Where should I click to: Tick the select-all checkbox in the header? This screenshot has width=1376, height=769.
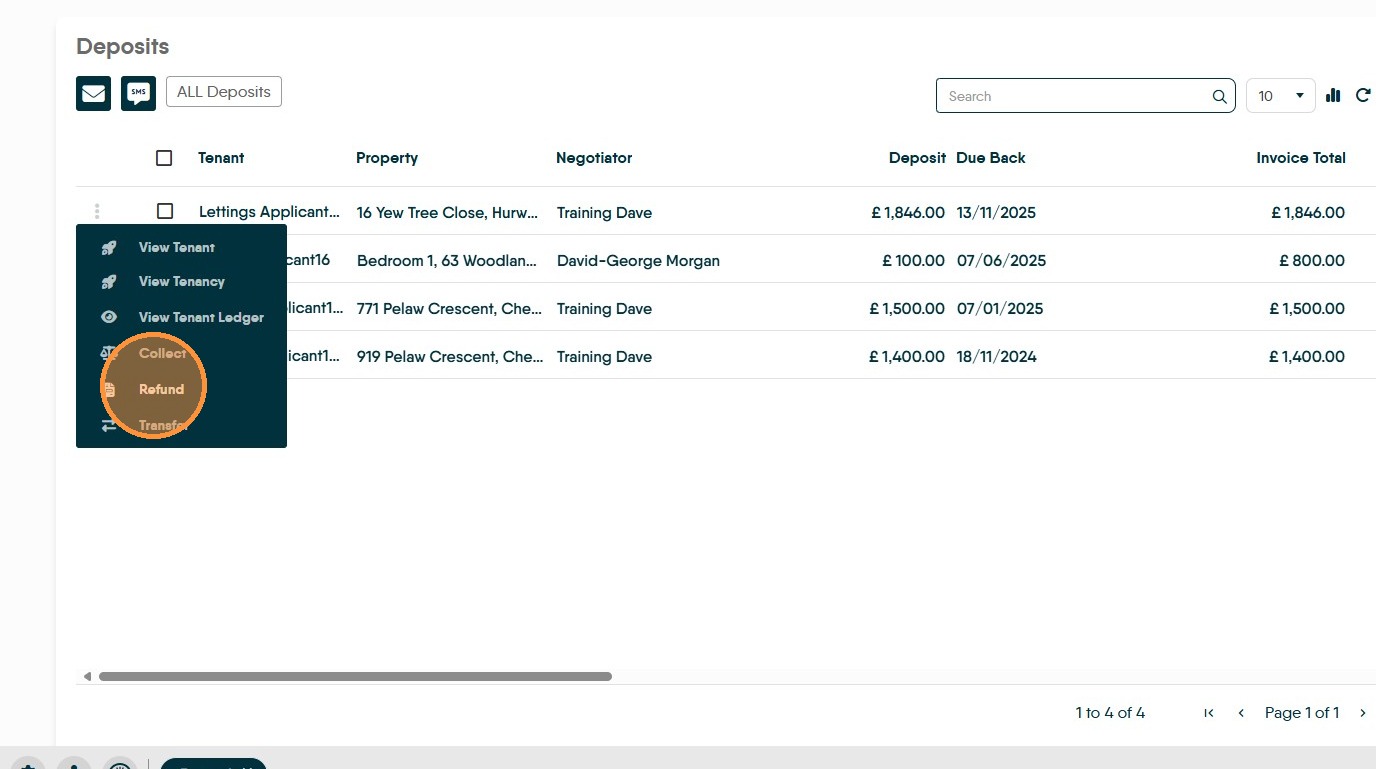(x=165, y=158)
